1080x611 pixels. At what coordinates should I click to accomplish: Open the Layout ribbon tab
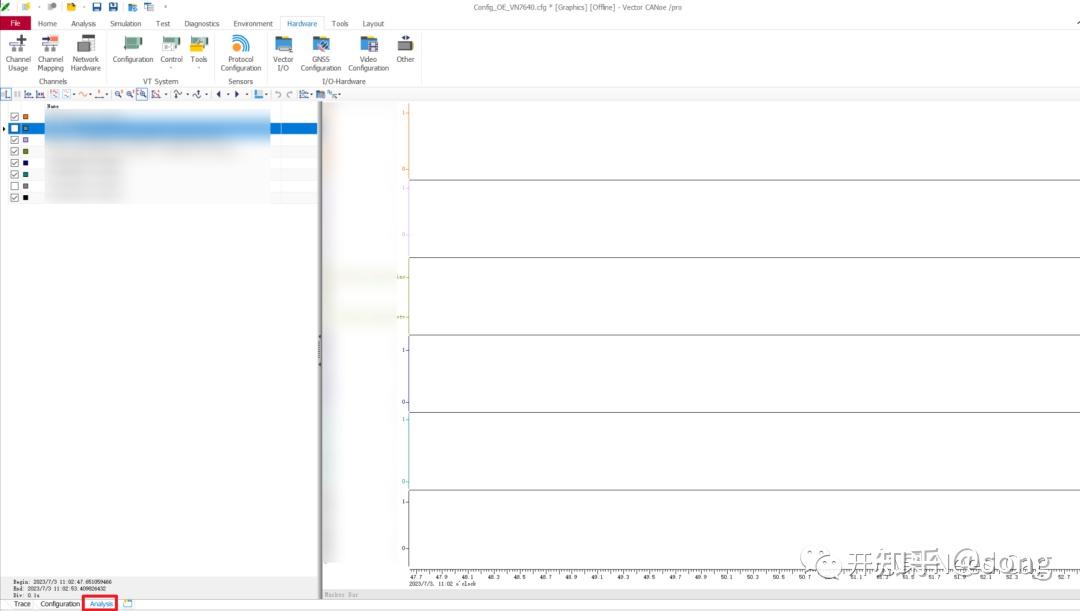point(373,23)
